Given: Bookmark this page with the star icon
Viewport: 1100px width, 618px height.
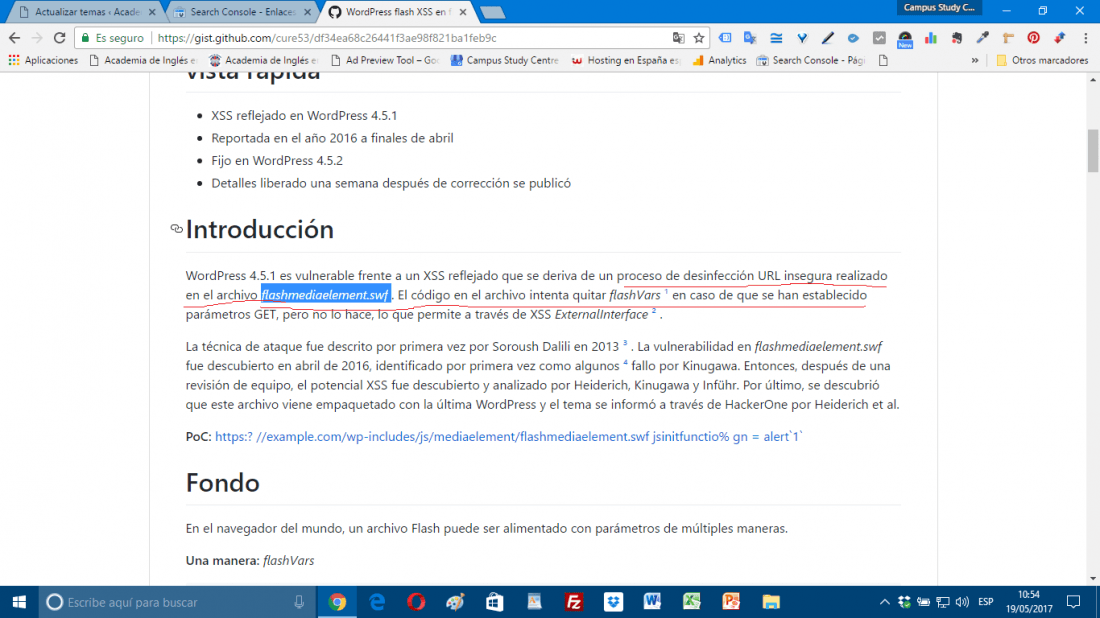Looking at the screenshot, I should click(x=699, y=38).
